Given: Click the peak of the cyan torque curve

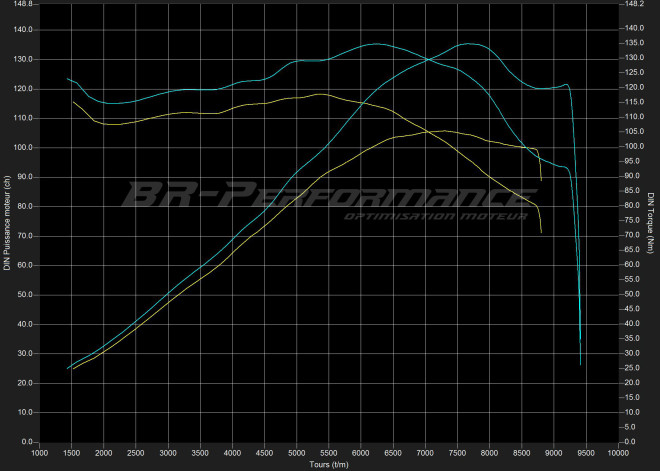Looking at the screenshot, I should point(375,44).
